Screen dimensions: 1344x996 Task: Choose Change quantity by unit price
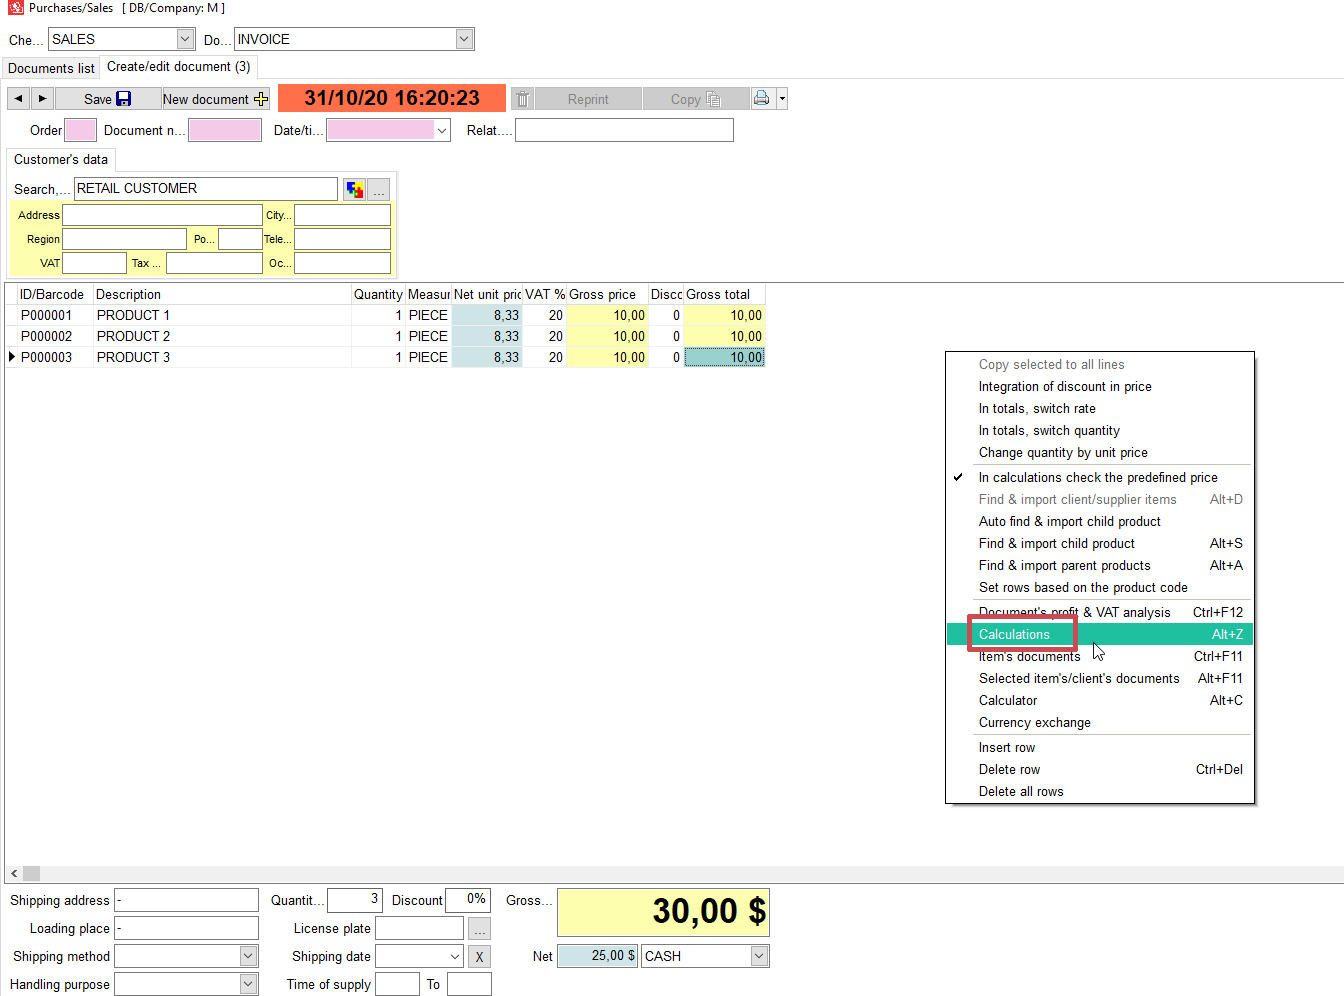coord(1100,452)
